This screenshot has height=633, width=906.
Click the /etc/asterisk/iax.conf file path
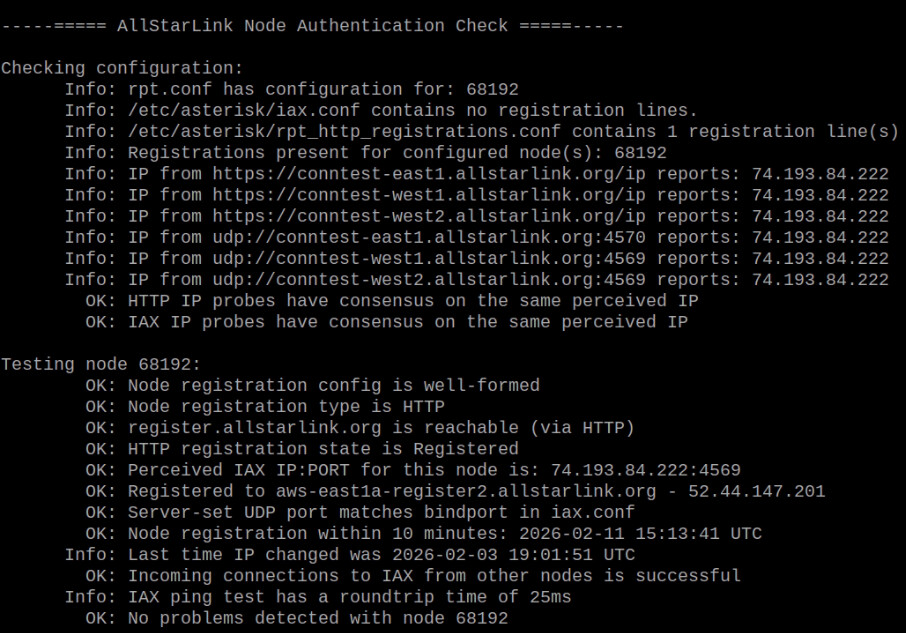coord(238,110)
